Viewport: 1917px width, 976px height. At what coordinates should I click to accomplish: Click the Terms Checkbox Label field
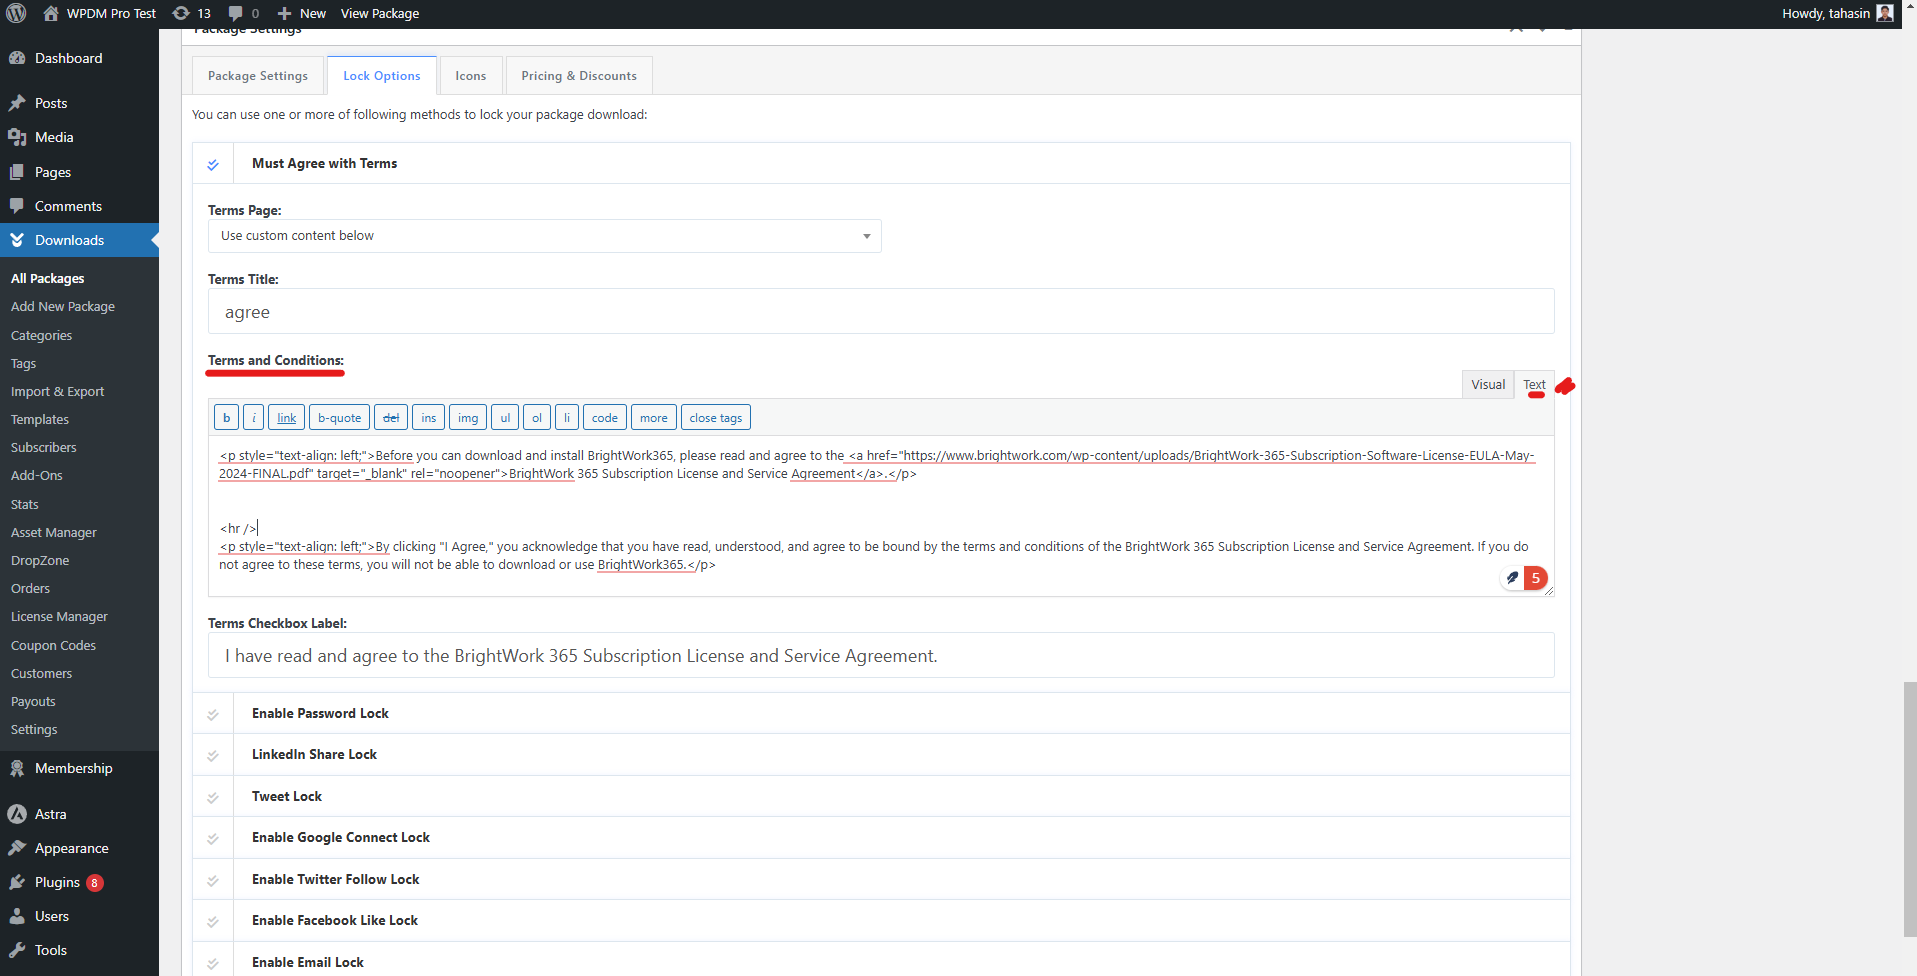pyautogui.click(x=881, y=655)
